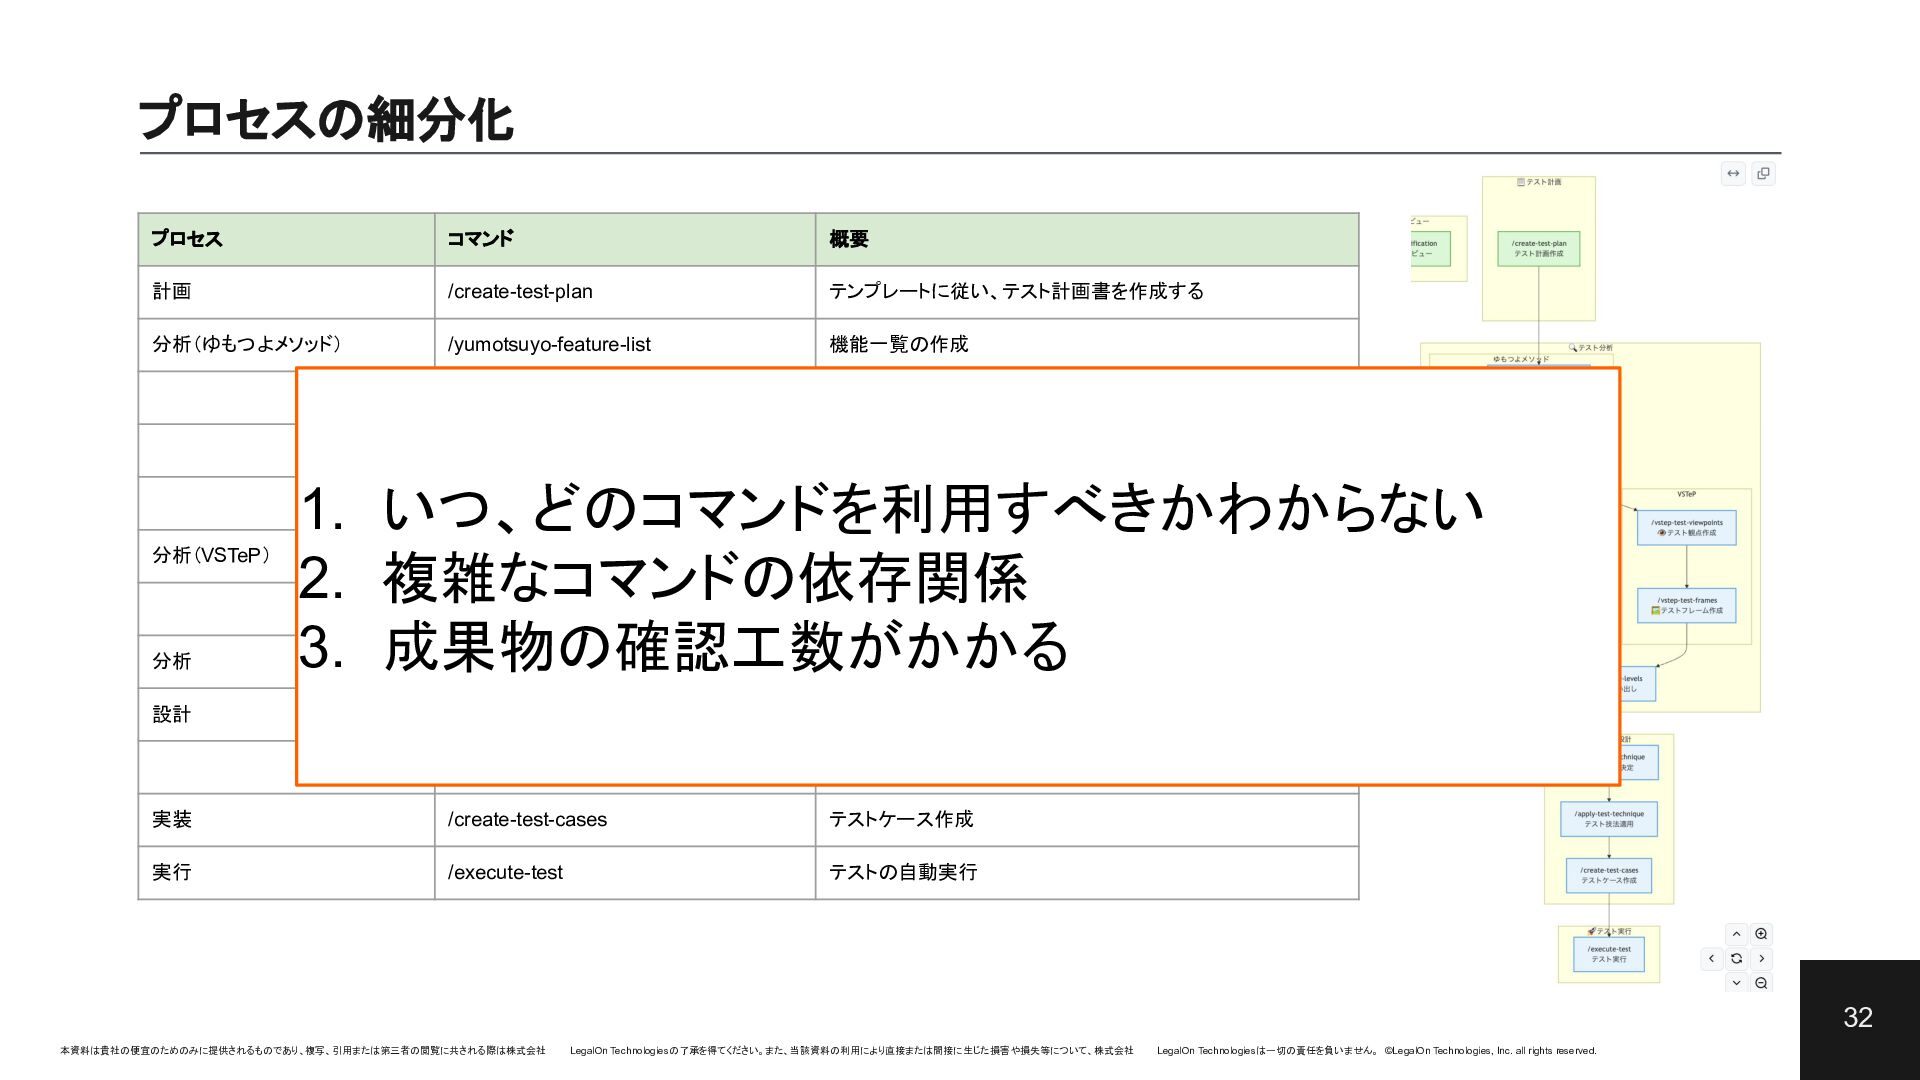1920x1080 pixels.
Task: Click the /execute-test diagram node
Action: click(x=1608, y=954)
